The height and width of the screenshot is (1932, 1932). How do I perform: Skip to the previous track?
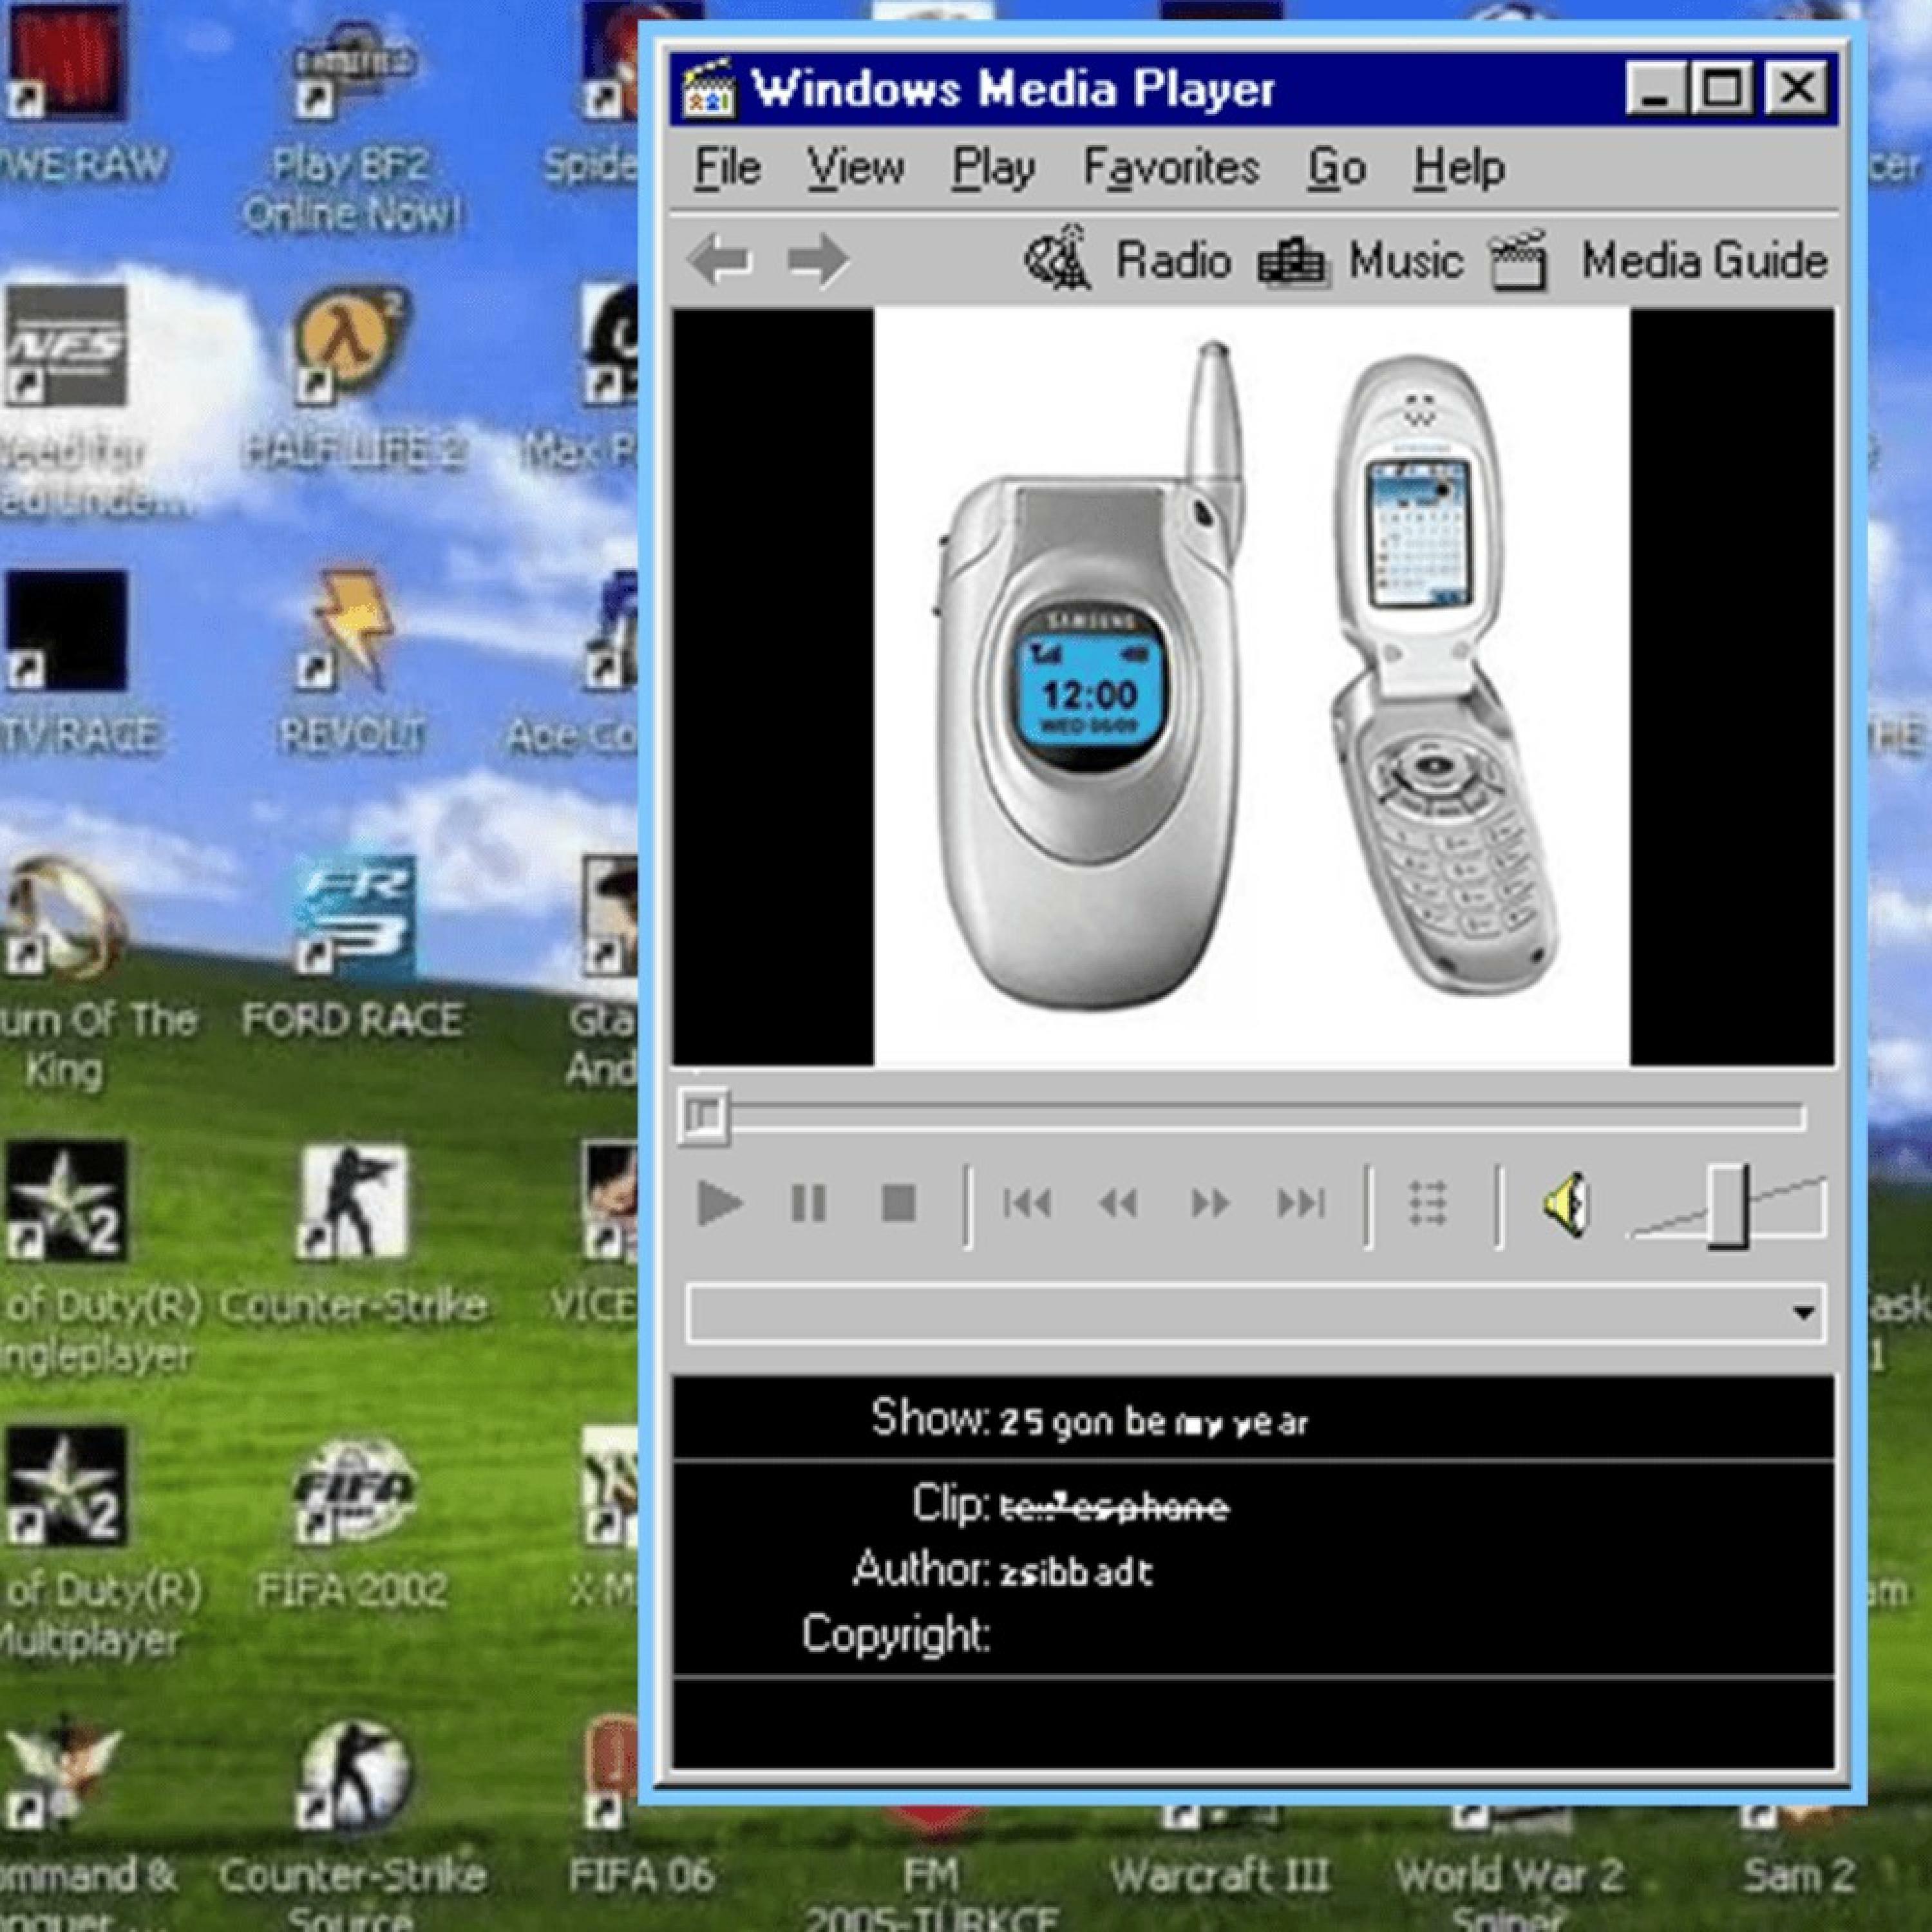point(1027,1203)
